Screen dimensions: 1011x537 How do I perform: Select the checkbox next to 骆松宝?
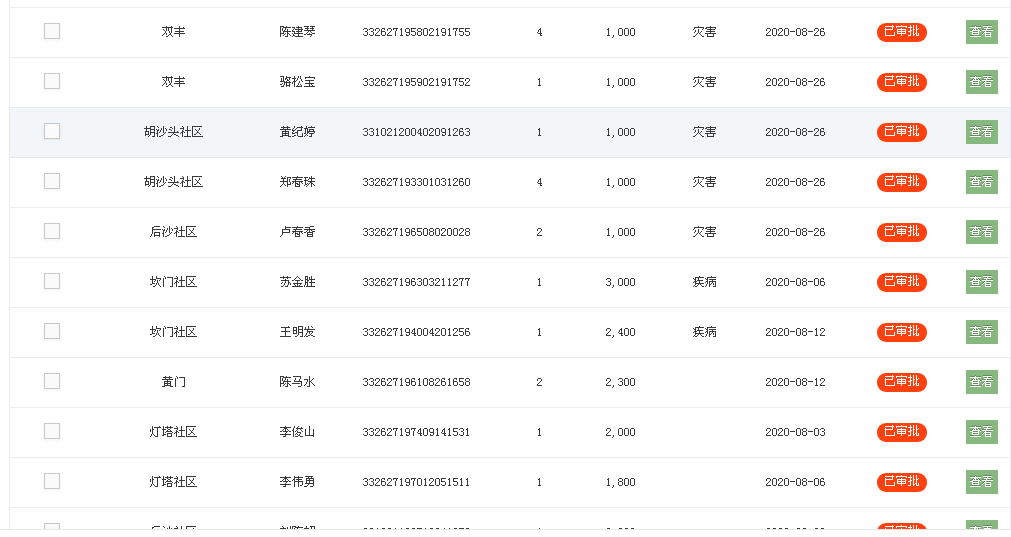click(x=52, y=81)
